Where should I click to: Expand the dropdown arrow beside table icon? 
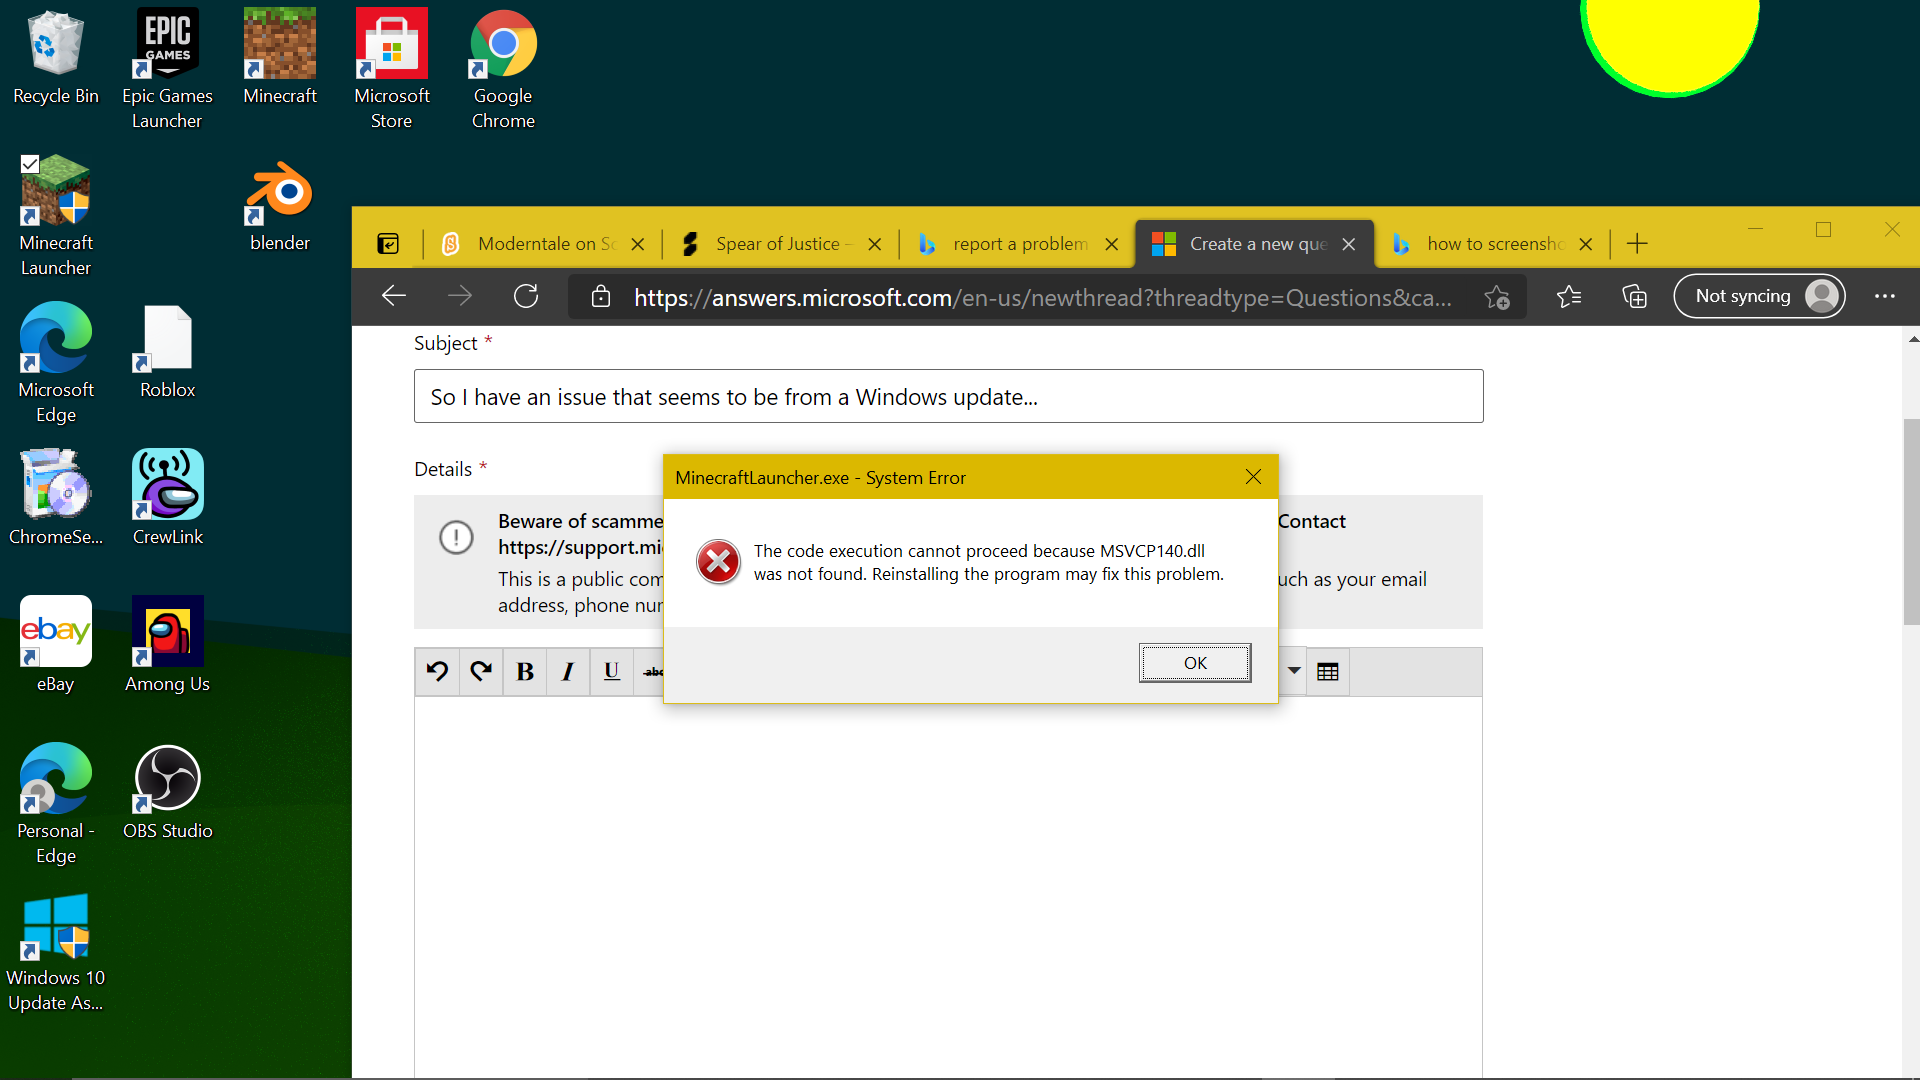tap(1294, 671)
